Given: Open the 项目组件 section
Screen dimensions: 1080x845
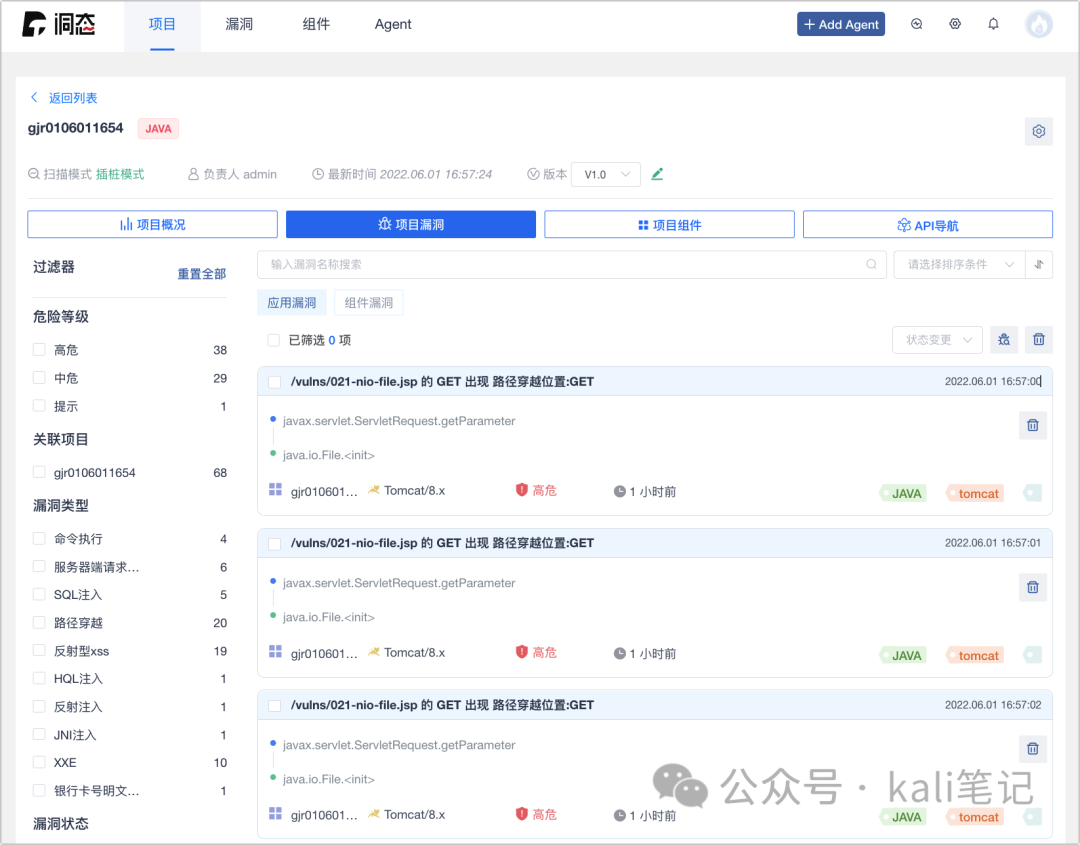Looking at the screenshot, I should pos(669,225).
